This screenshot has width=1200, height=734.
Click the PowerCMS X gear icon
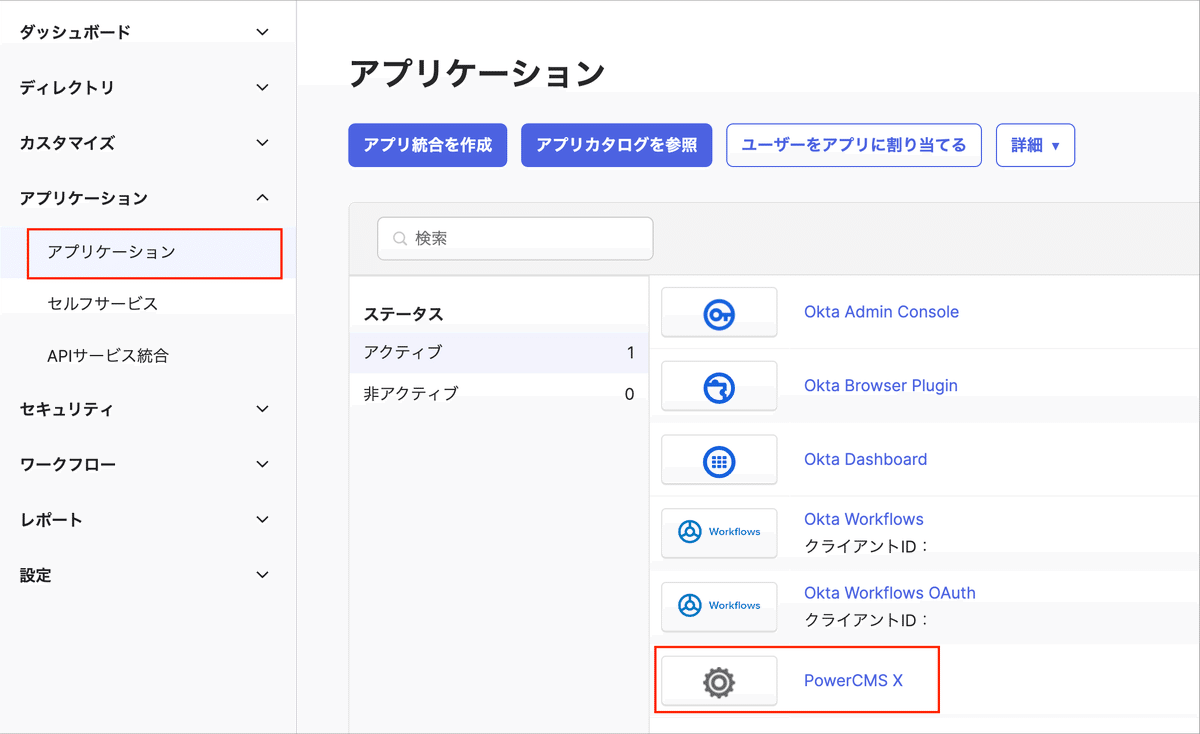[x=719, y=682]
